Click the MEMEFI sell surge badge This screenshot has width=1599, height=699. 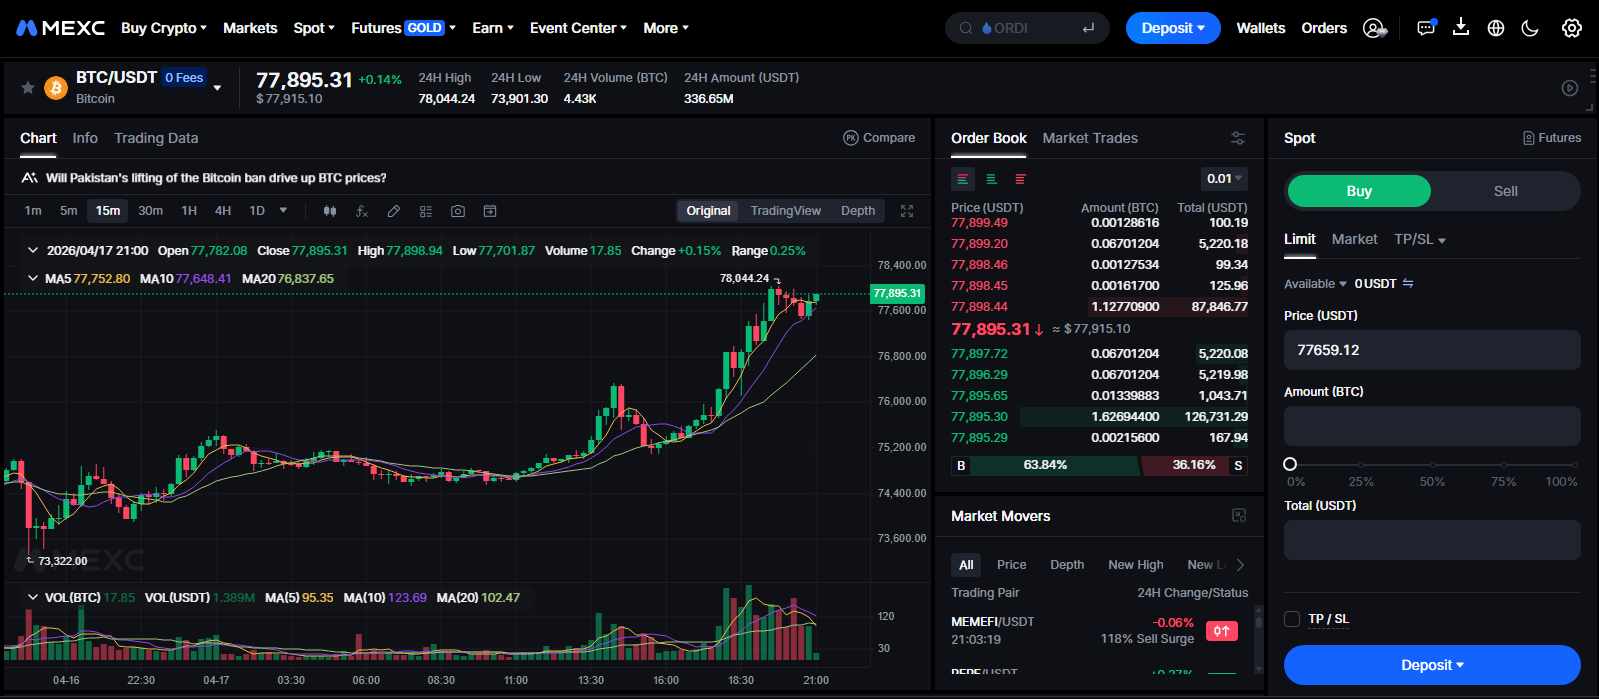[1222, 630]
